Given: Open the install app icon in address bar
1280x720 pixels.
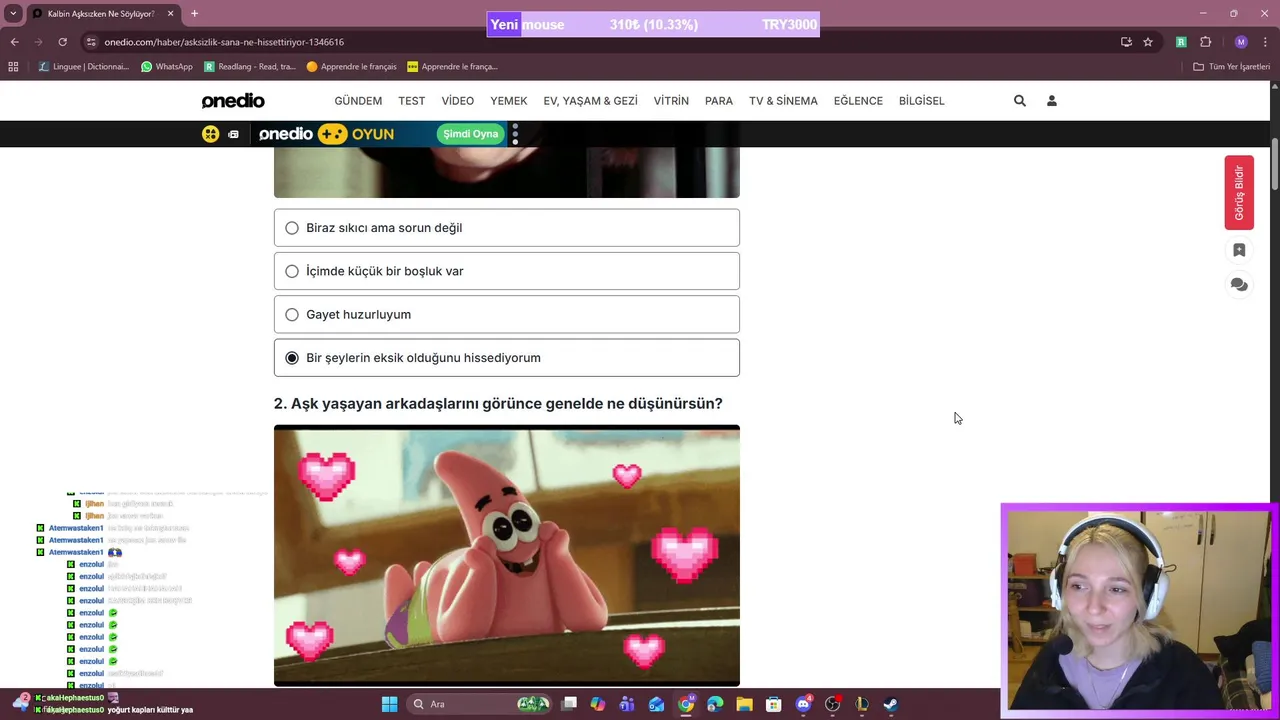Looking at the screenshot, I should 1126,42.
